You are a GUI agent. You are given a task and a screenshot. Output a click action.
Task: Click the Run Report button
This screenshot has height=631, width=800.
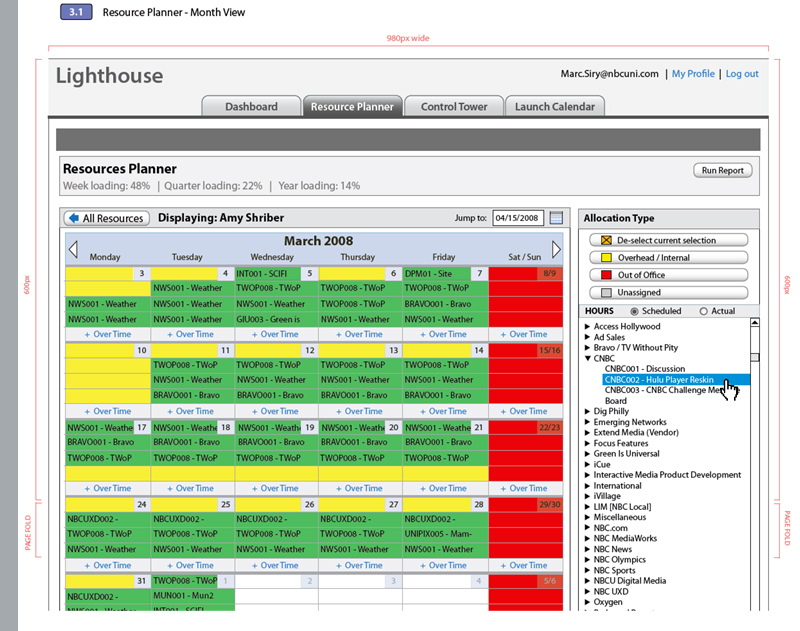722,170
